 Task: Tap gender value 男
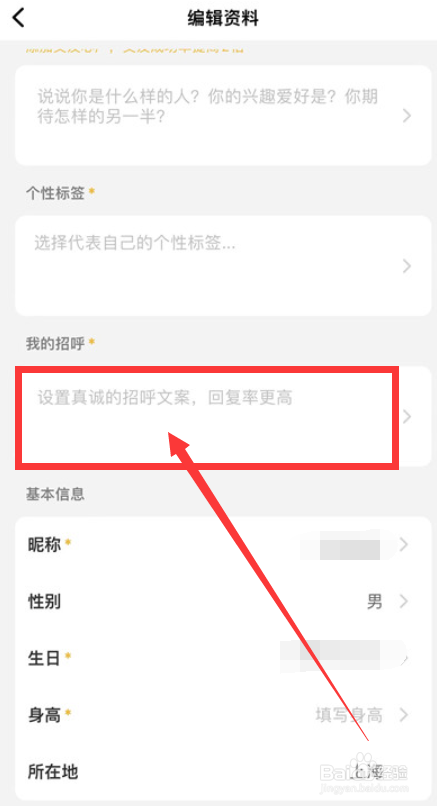[374, 601]
